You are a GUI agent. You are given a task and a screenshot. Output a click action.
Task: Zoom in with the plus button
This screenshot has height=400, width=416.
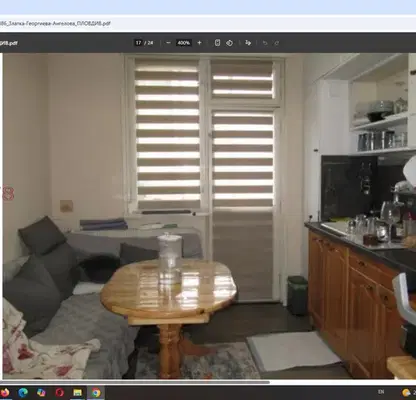[x=199, y=43]
